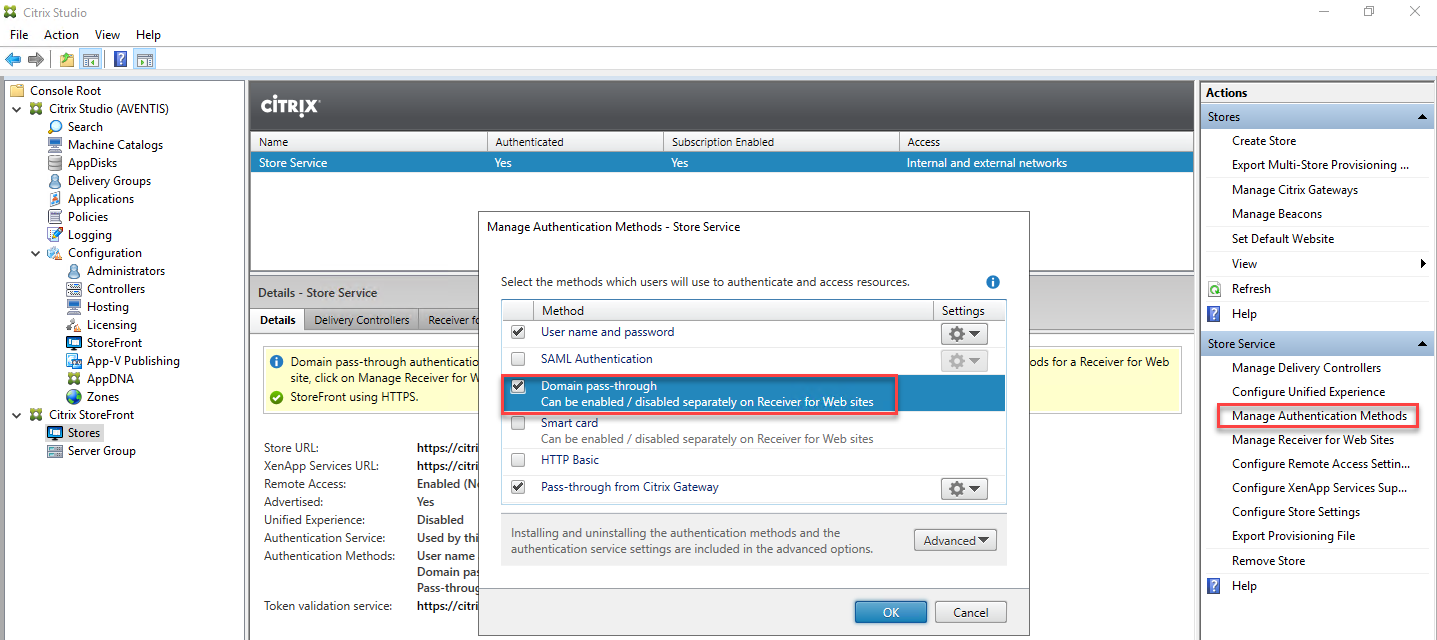Expand the View submenu arrow
1437x640 pixels.
pyautogui.click(x=1423, y=264)
